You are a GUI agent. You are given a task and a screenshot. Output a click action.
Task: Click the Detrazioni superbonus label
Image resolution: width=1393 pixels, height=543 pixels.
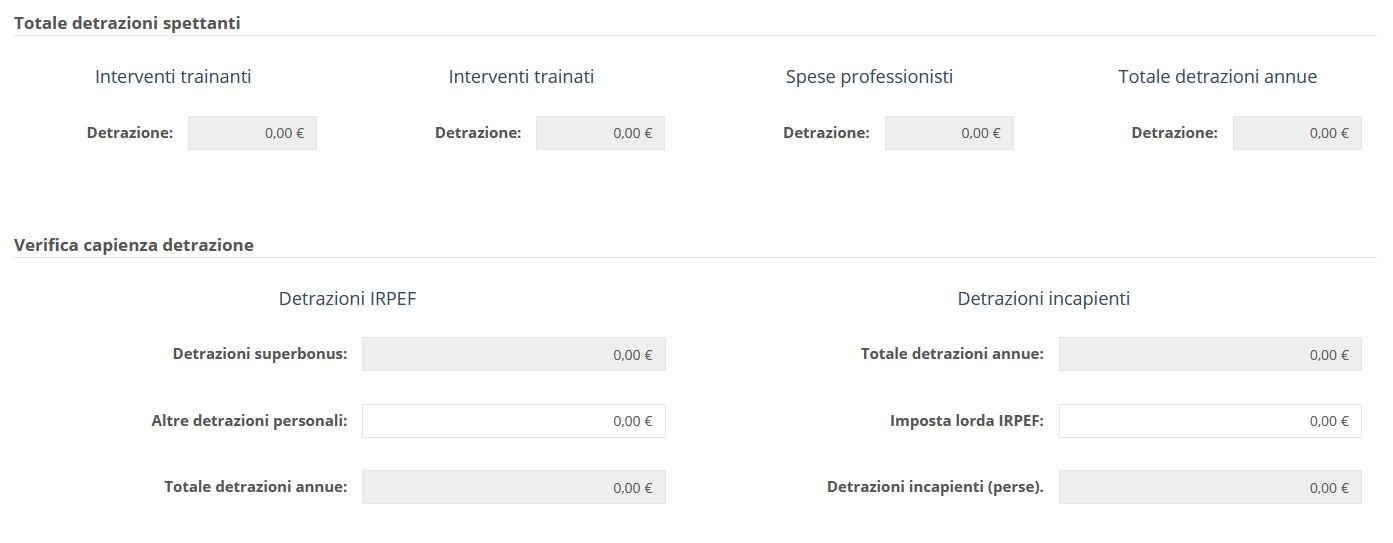[260, 354]
